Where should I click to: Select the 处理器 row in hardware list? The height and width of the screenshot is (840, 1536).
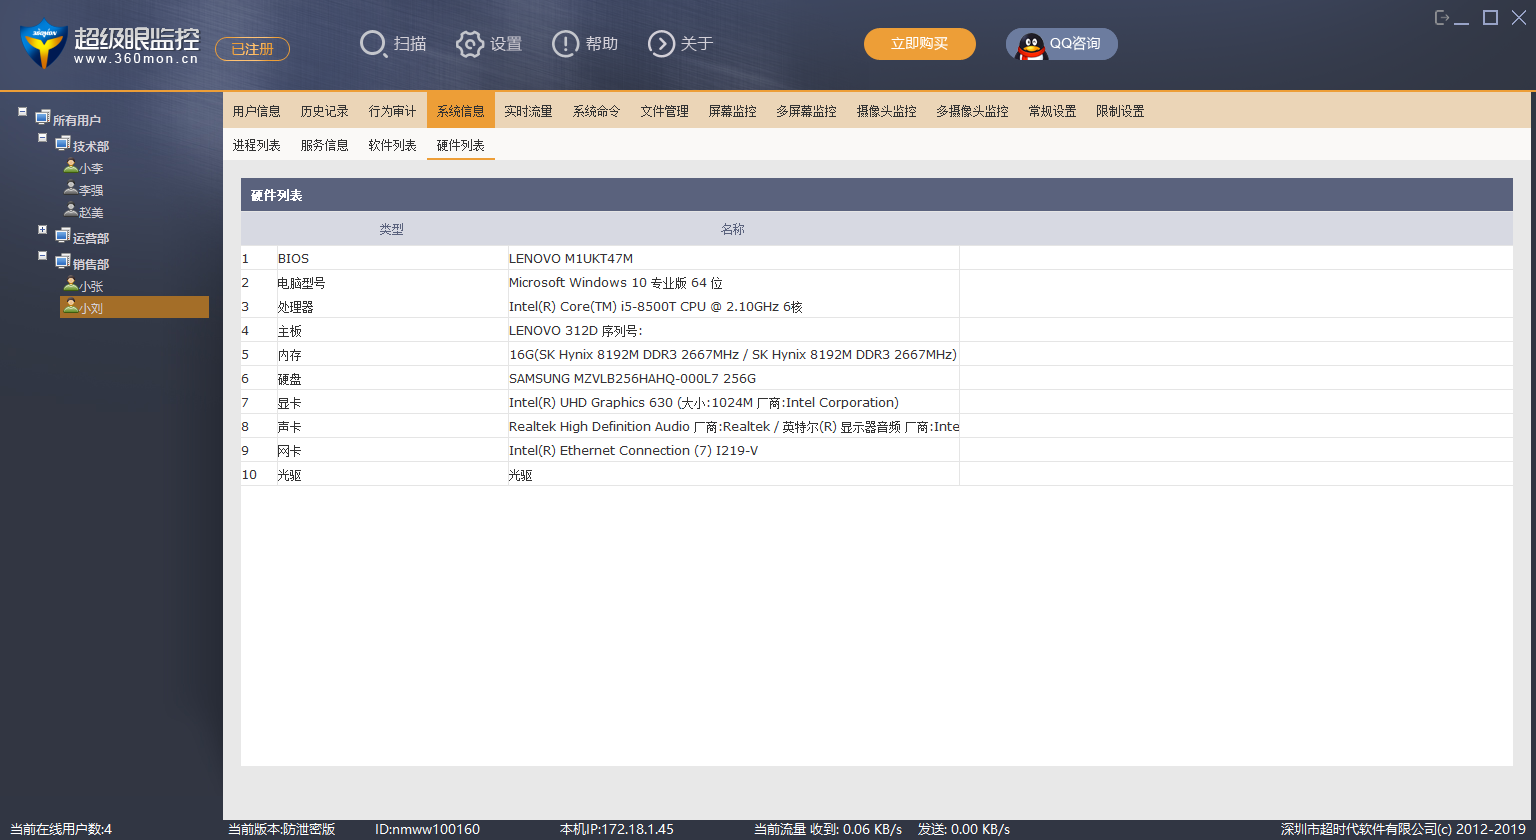(x=295, y=307)
